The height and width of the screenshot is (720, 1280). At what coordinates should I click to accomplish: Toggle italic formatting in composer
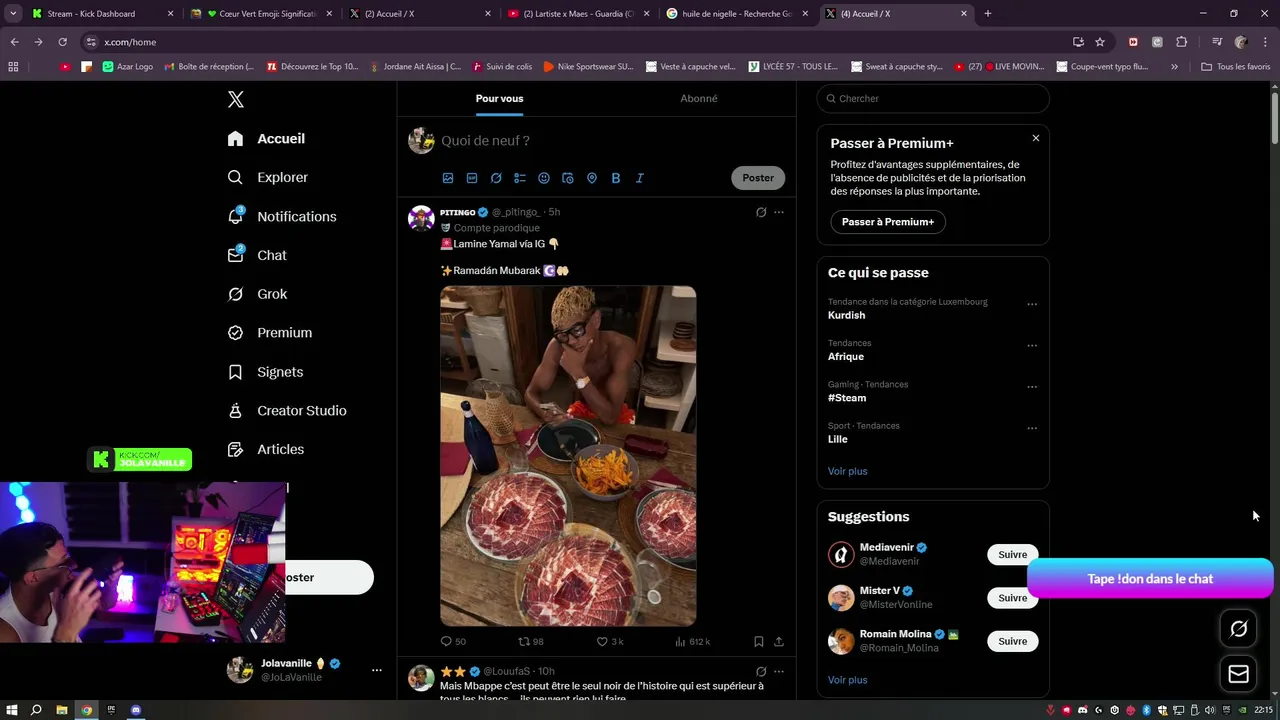coord(640,178)
